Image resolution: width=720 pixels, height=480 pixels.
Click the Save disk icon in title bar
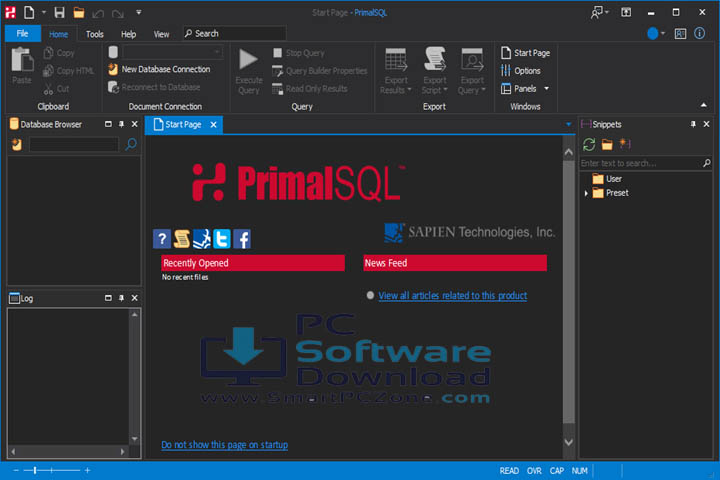(x=59, y=12)
